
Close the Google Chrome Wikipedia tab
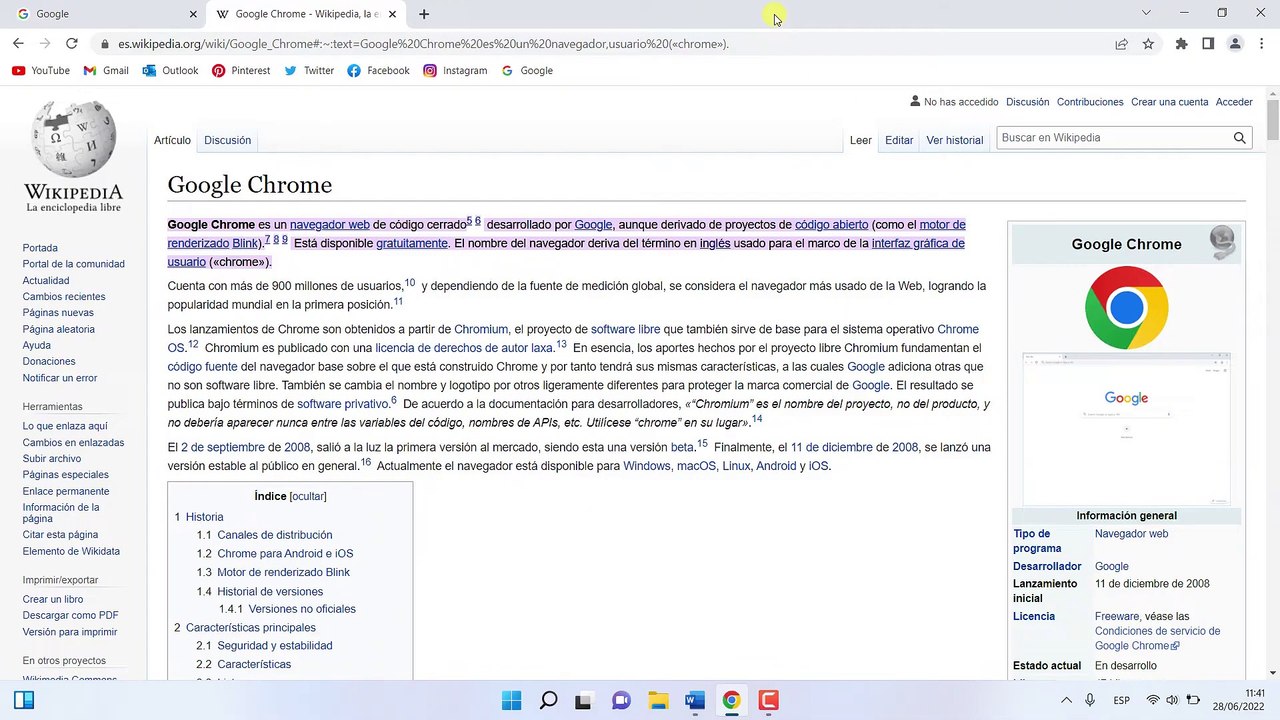[x=392, y=14]
